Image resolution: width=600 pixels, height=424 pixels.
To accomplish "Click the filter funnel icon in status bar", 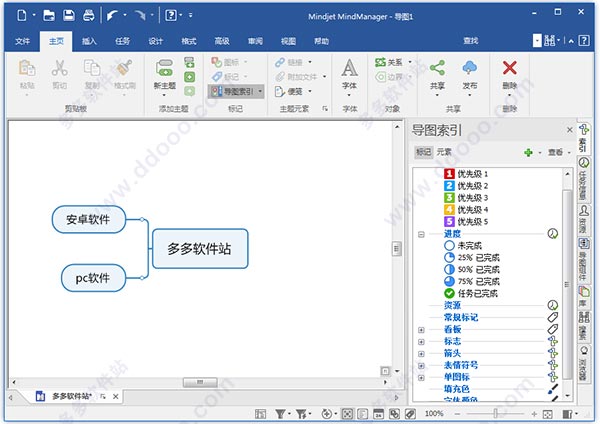I will coord(280,414).
